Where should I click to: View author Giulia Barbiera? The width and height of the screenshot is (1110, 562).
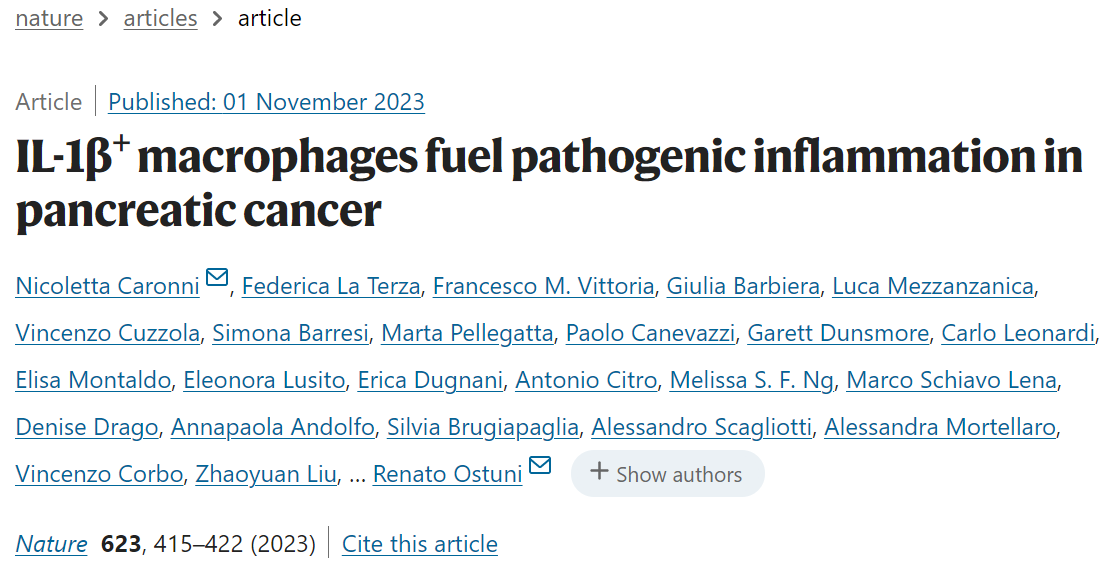pos(743,286)
